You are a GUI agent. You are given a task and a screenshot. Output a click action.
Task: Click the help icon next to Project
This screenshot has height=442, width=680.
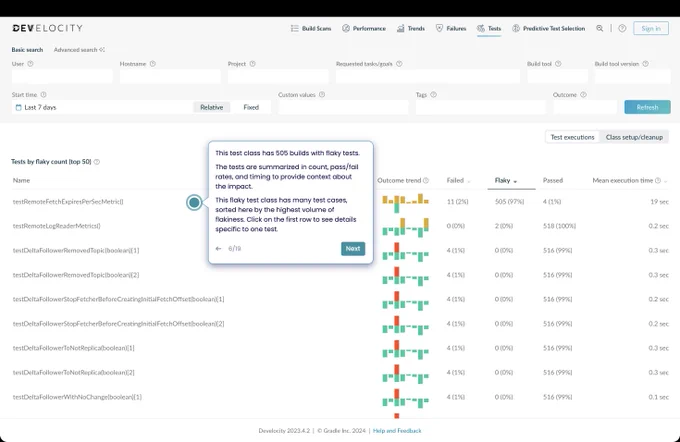(252, 64)
